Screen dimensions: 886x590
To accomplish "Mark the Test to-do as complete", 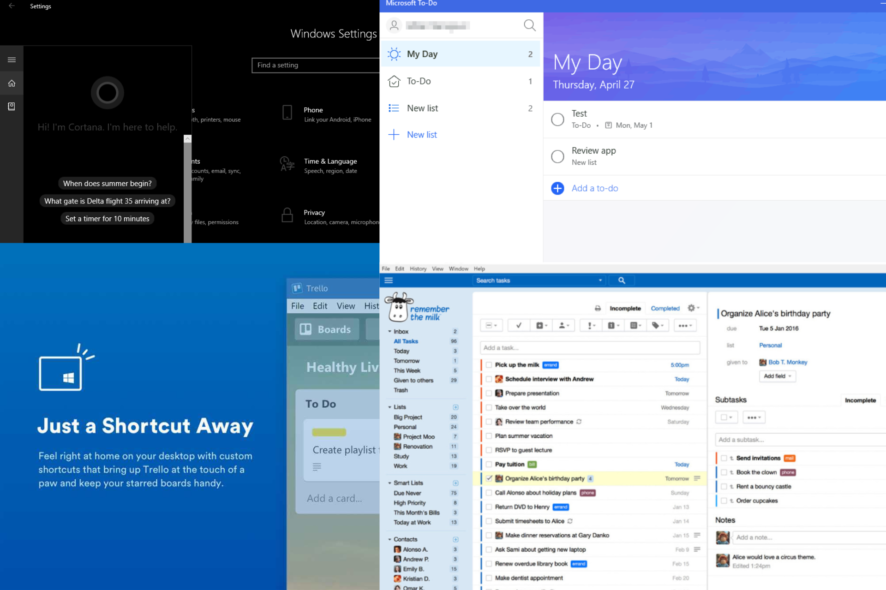I will [557, 119].
